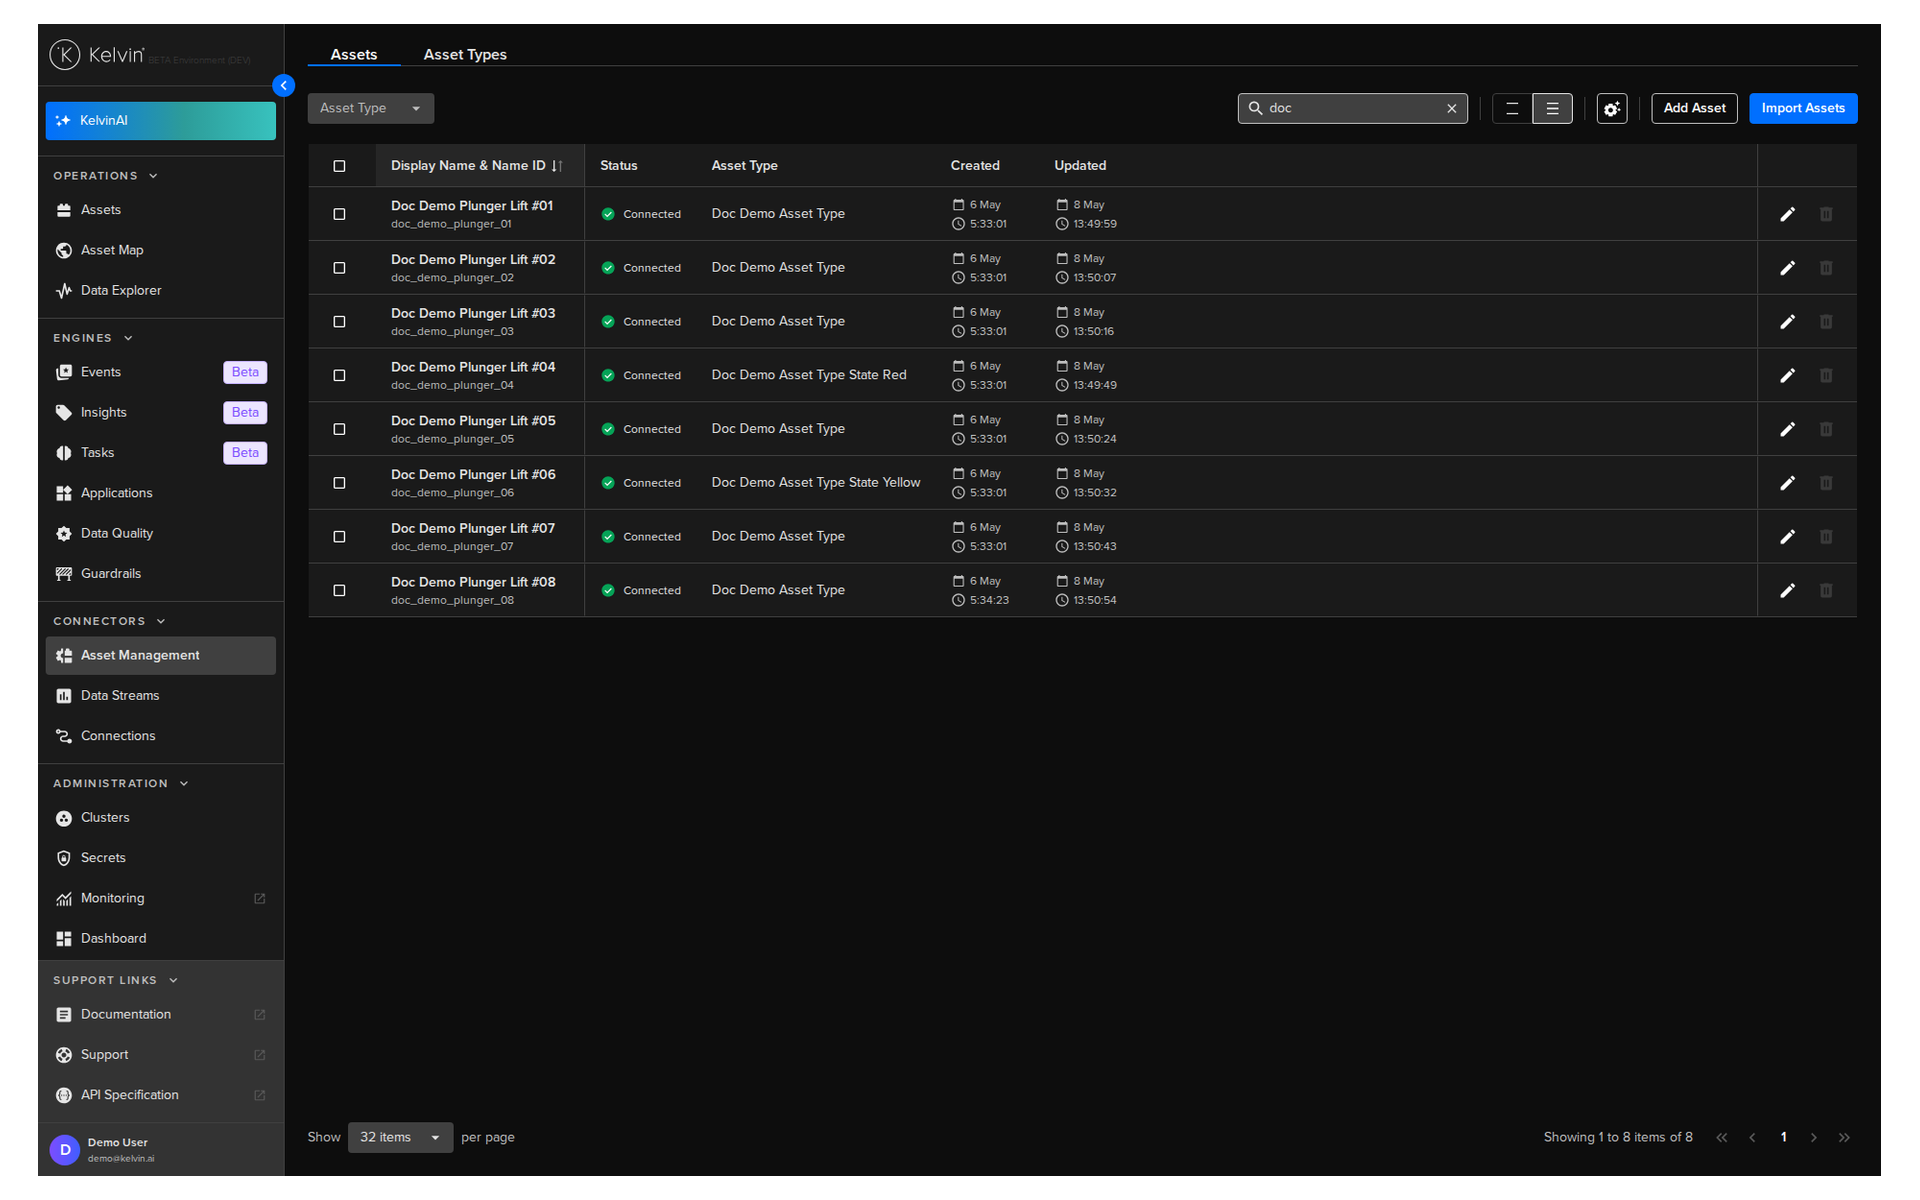The height and width of the screenshot is (1200, 1920).
Task: Tick the checkbox for Doc Demo Plunger Lift #01
Action: coord(339,214)
